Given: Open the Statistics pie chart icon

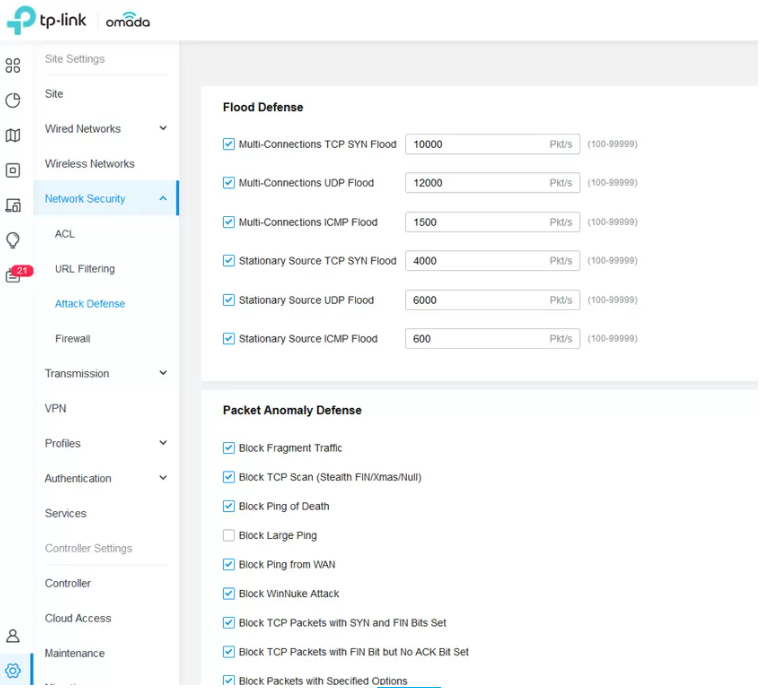Looking at the screenshot, I should tap(13, 101).
